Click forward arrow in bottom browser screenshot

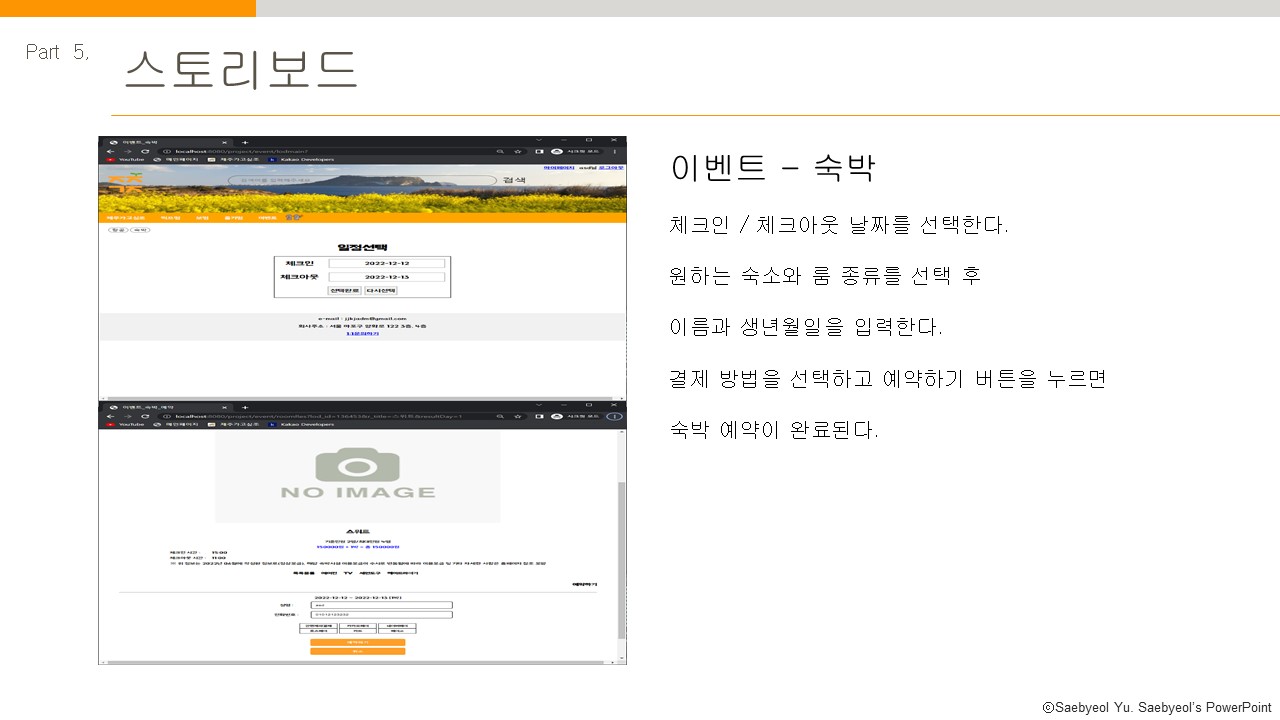click(x=128, y=416)
